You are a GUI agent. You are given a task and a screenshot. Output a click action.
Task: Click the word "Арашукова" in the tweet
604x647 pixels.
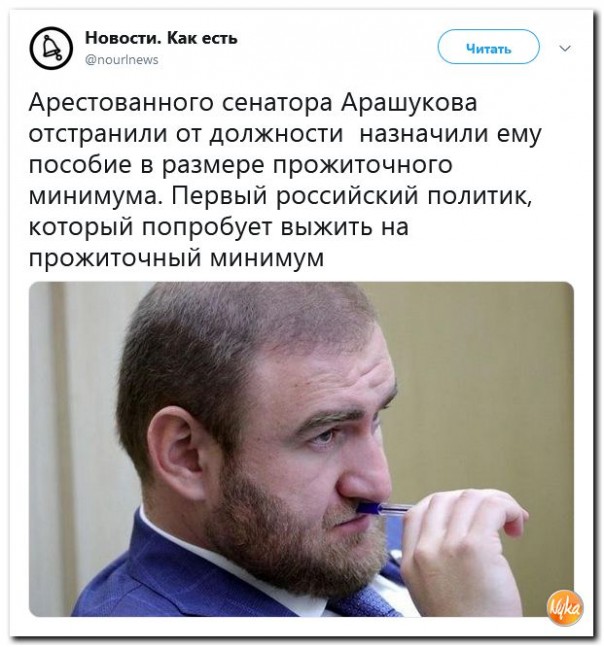[409, 103]
